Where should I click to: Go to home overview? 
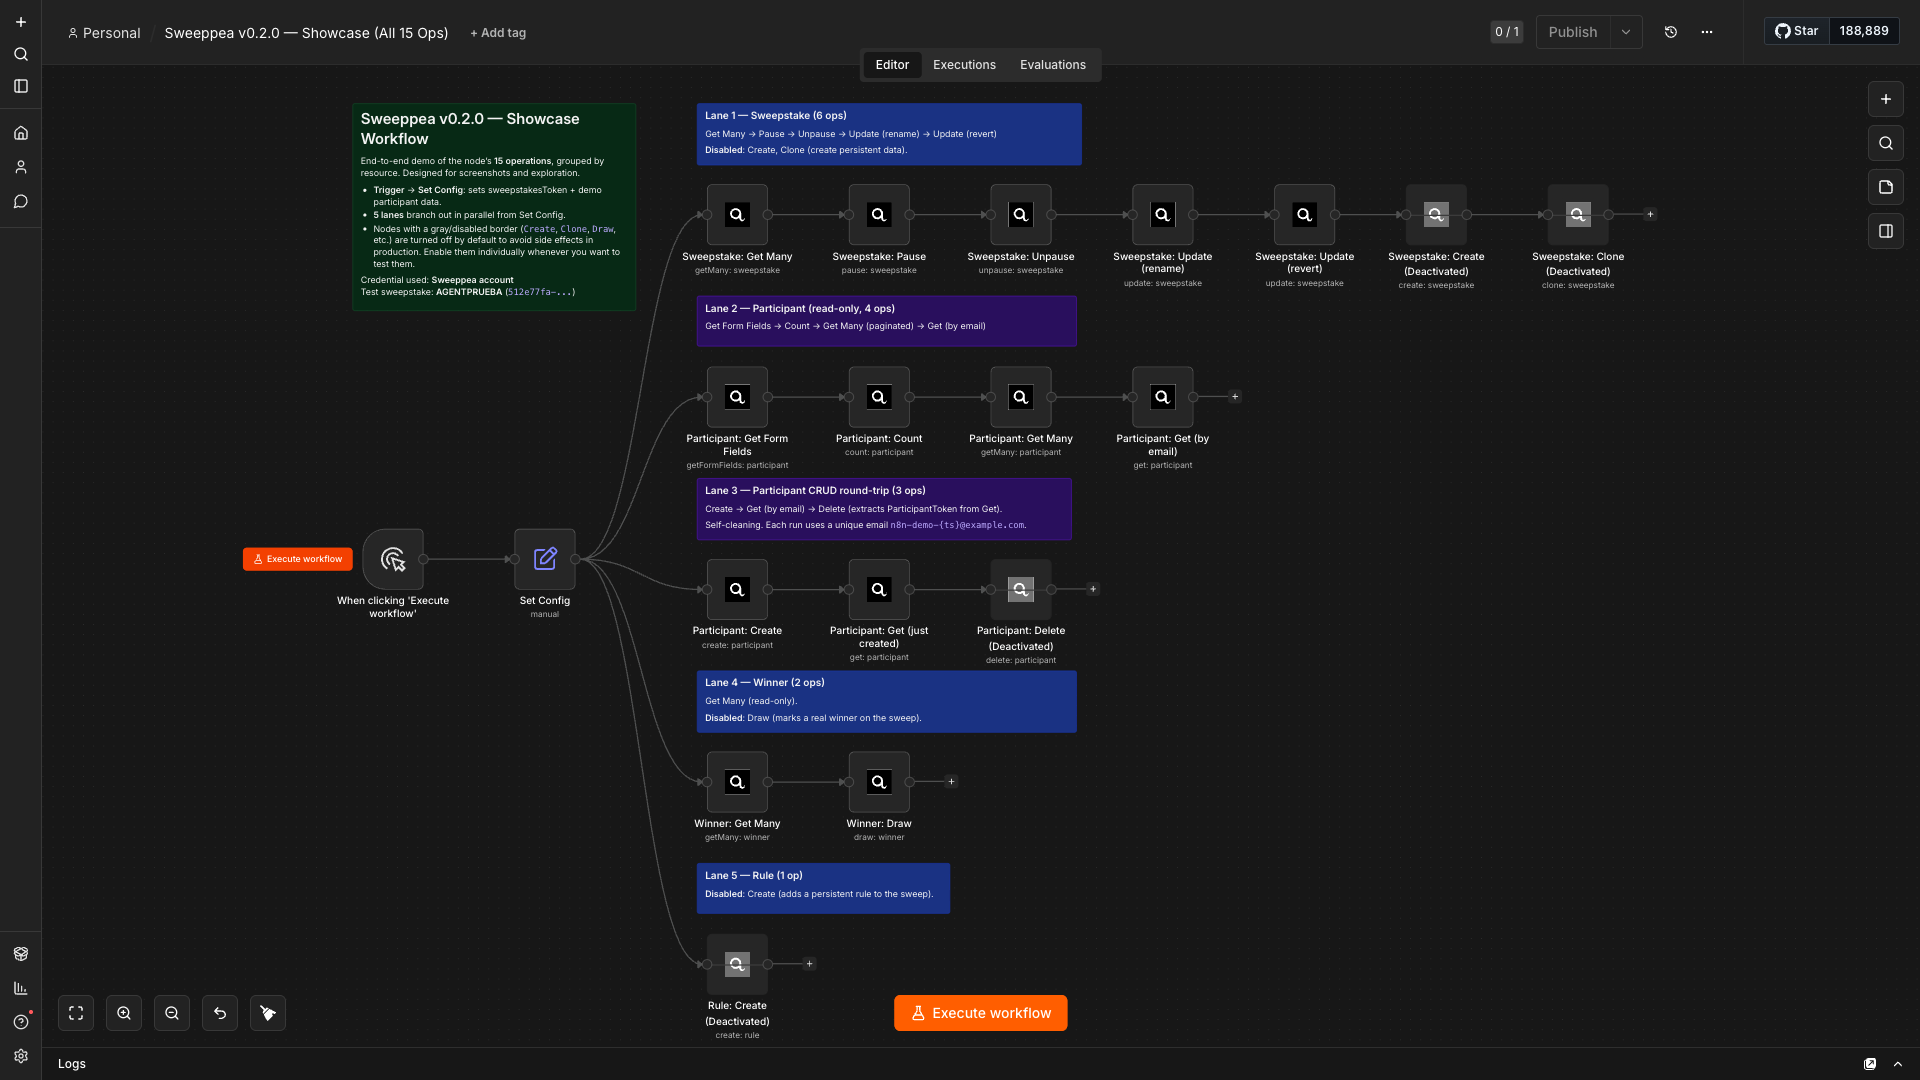(21, 133)
